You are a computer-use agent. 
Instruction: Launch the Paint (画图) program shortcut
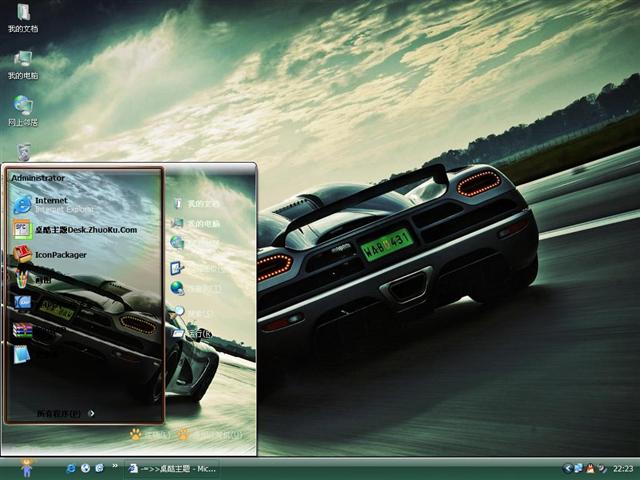point(23,280)
